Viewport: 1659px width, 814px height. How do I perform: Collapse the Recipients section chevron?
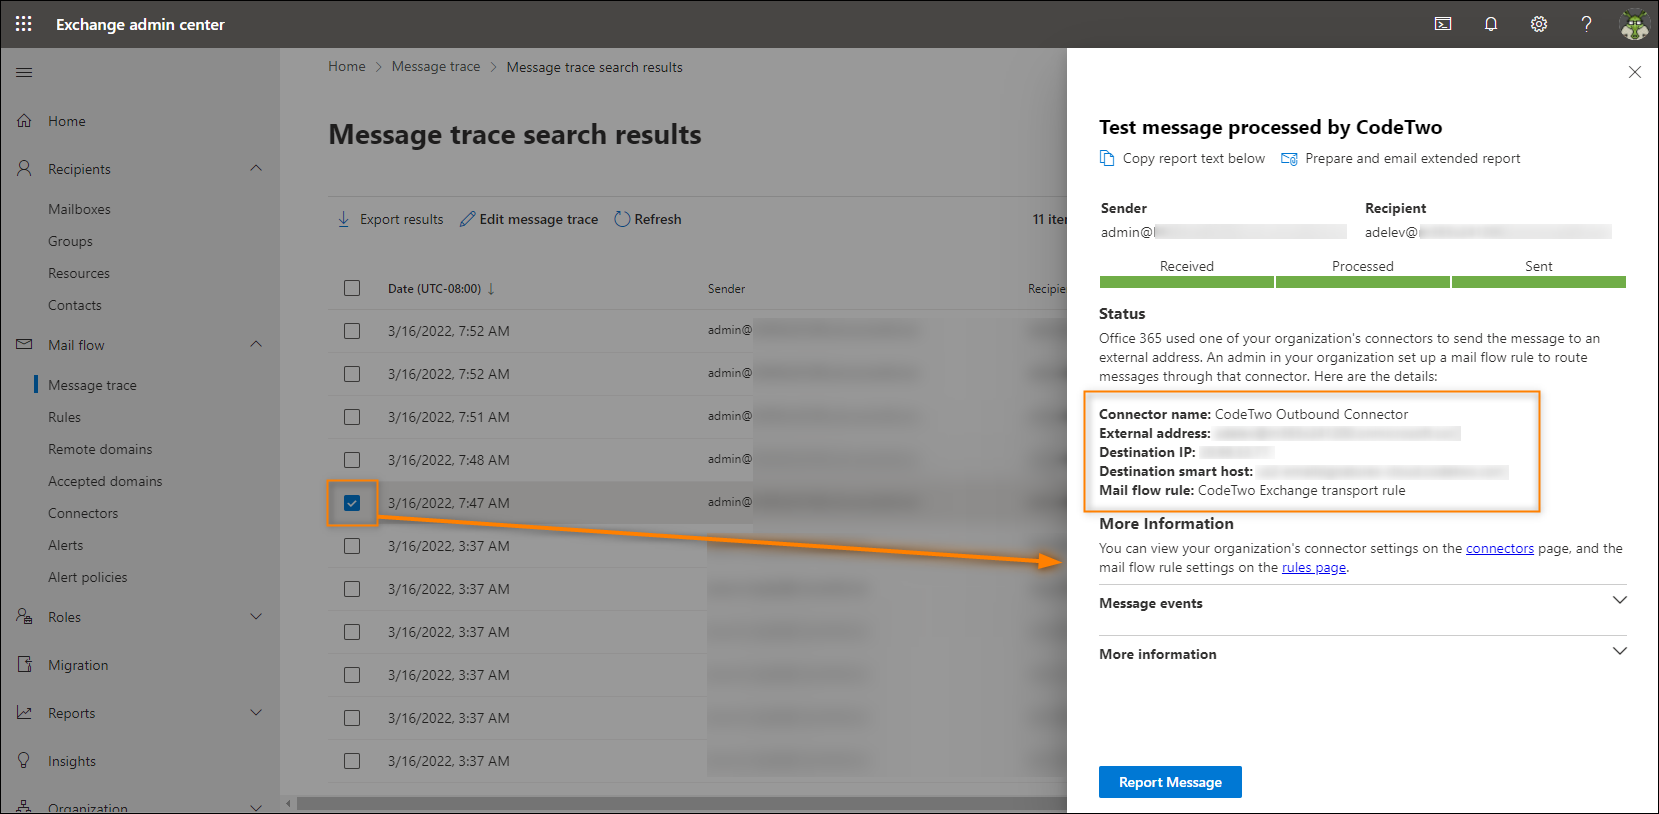pyautogui.click(x=256, y=168)
